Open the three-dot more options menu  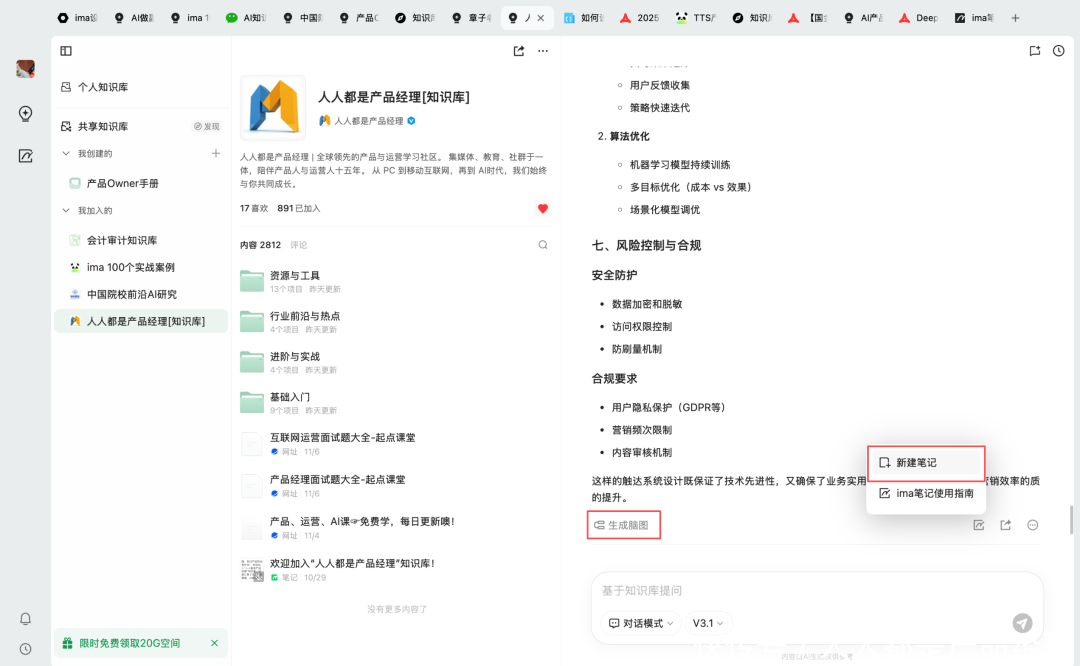tap(543, 51)
